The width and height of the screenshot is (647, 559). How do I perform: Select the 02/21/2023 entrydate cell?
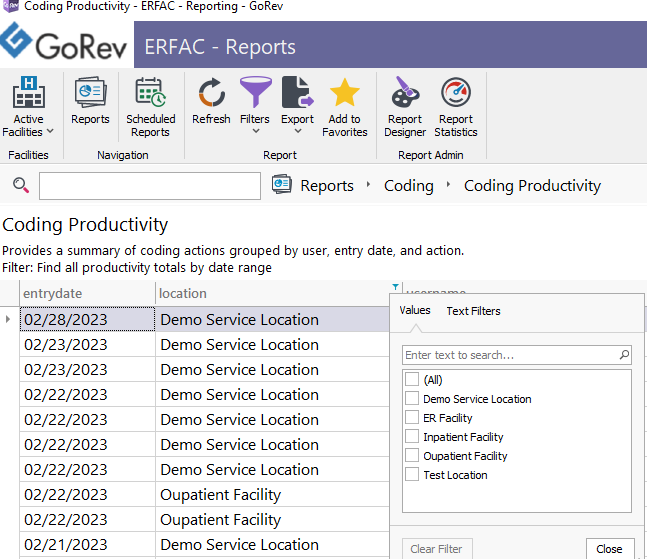pyautogui.click(x=87, y=545)
